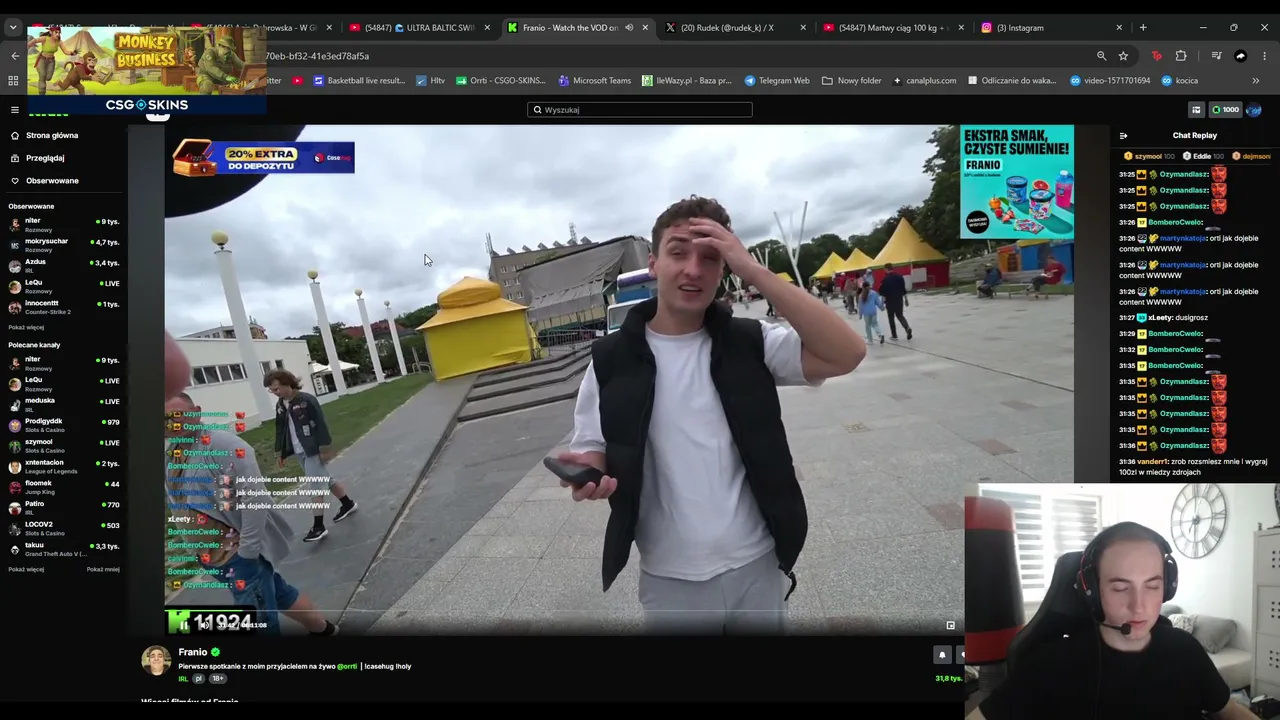Open the Franio channel name link

[193, 652]
